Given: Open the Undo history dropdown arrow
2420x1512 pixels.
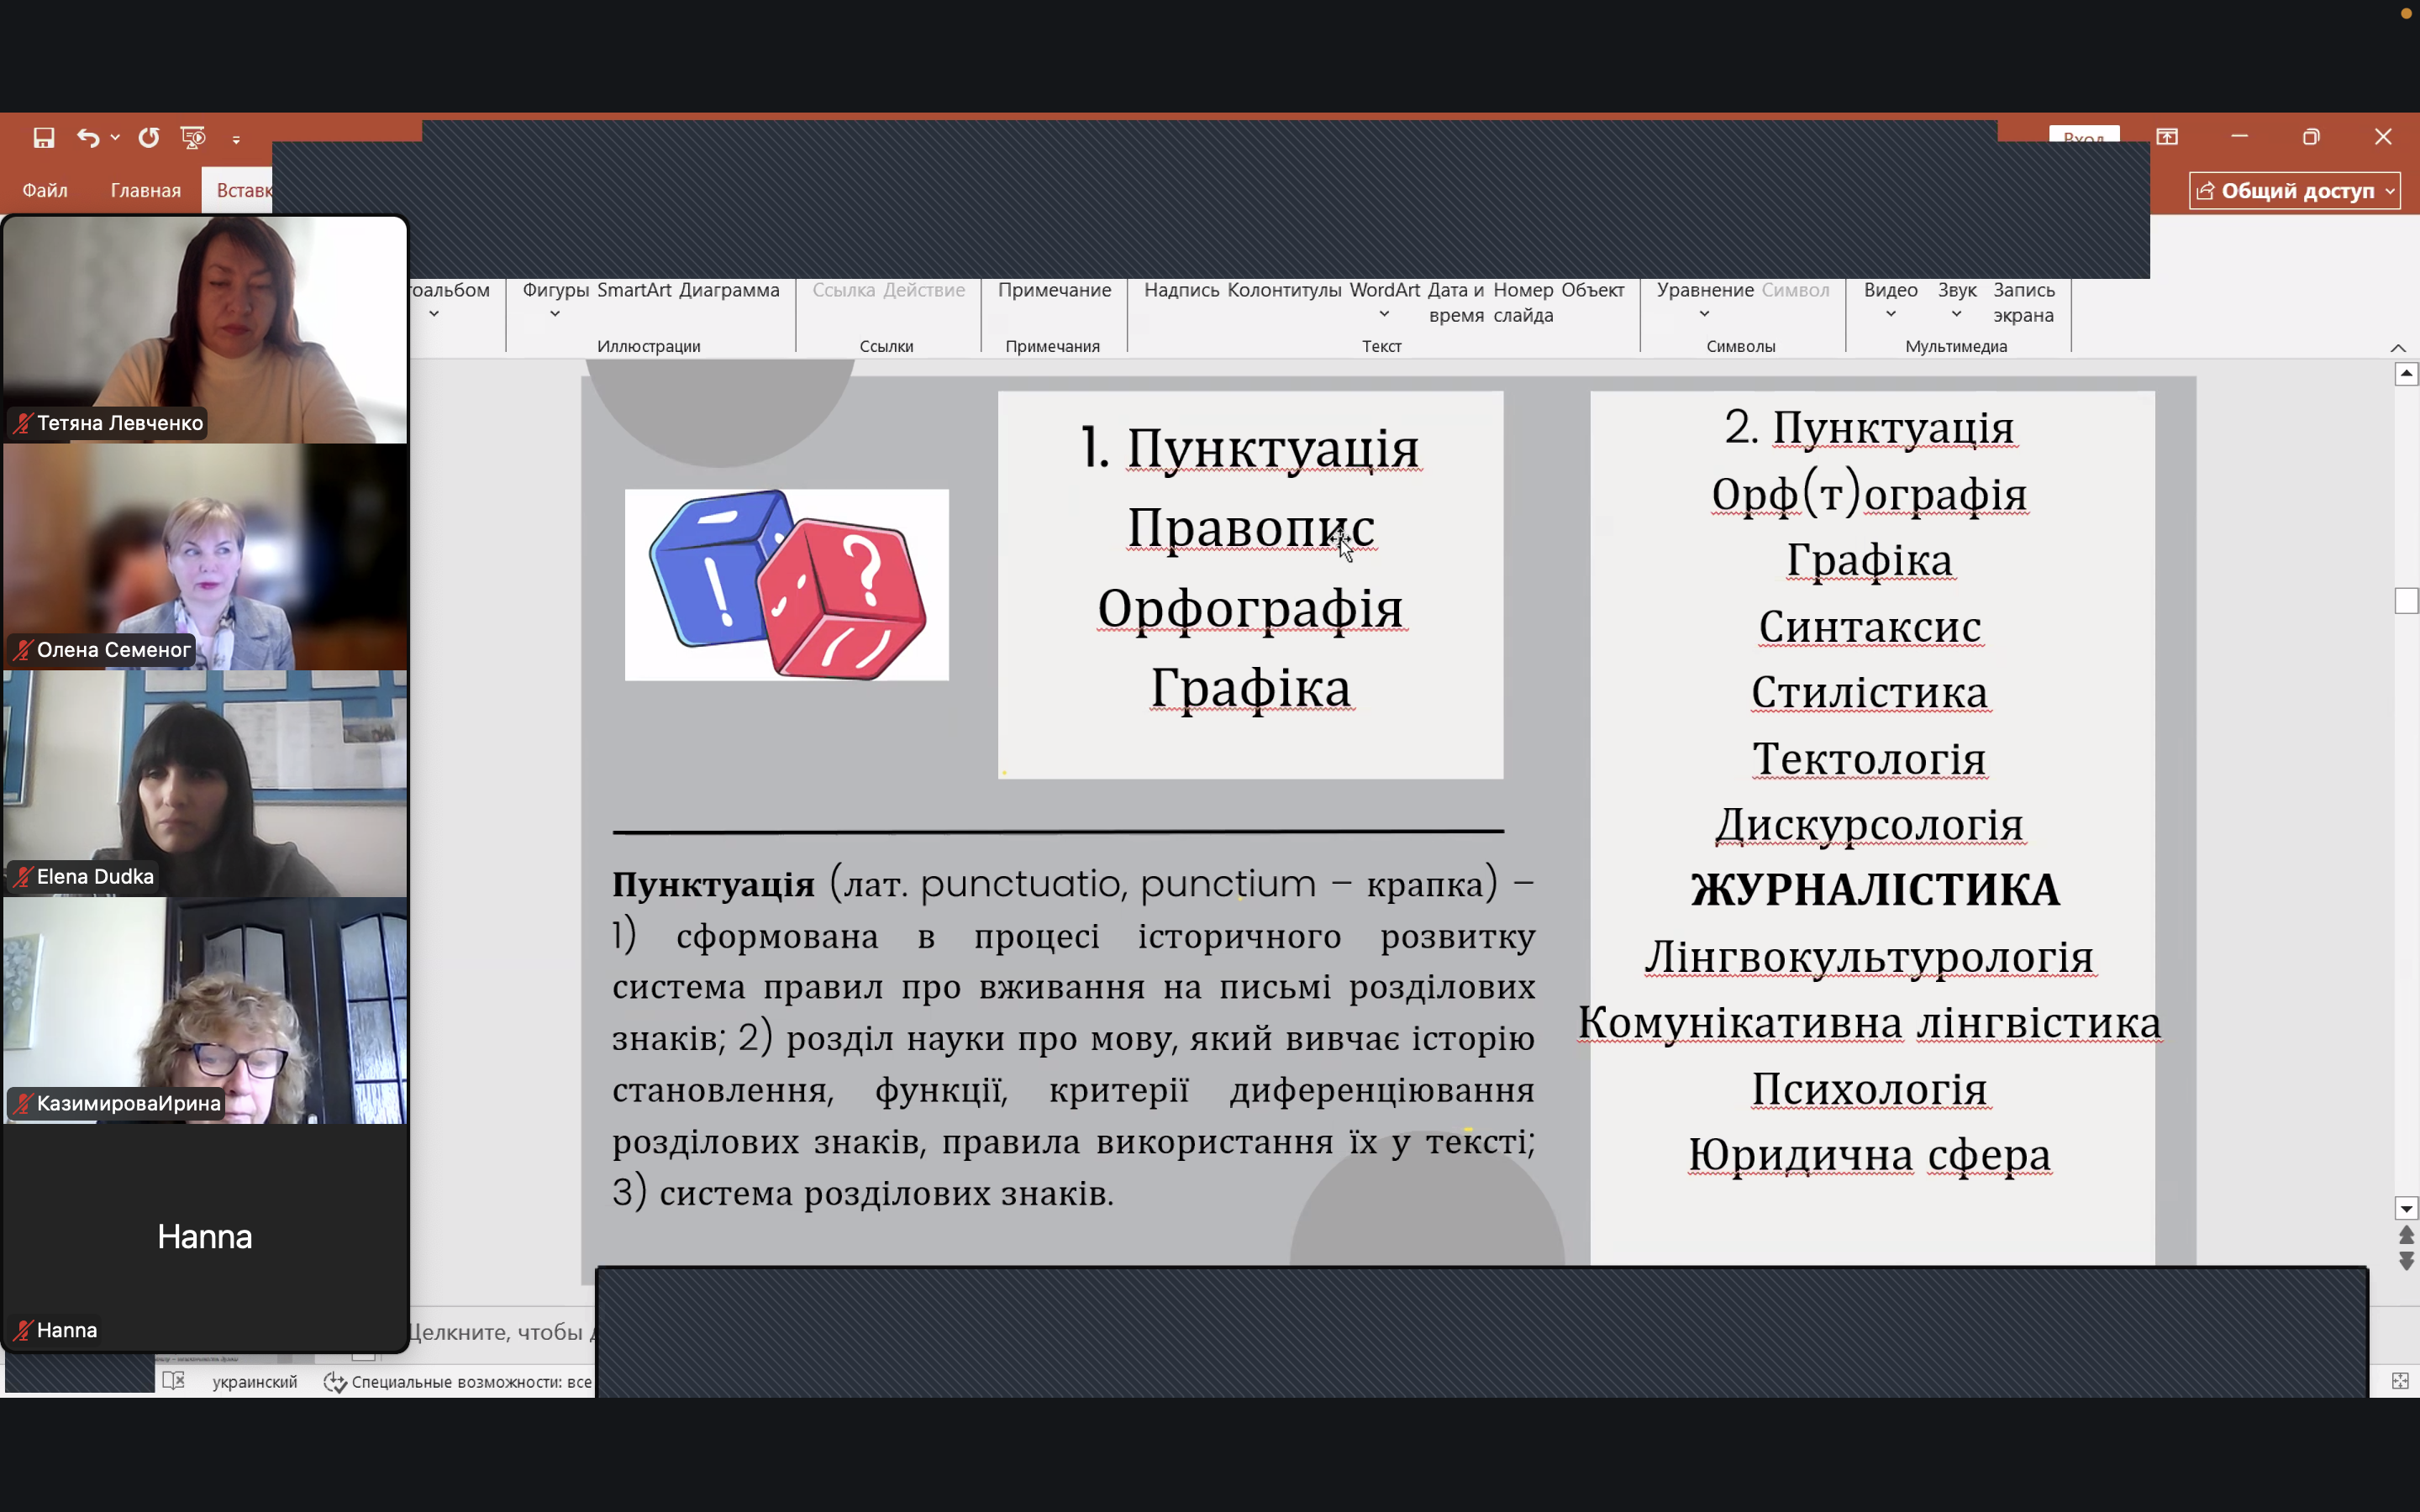Looking at the screenshot, I should click(116, 138).
